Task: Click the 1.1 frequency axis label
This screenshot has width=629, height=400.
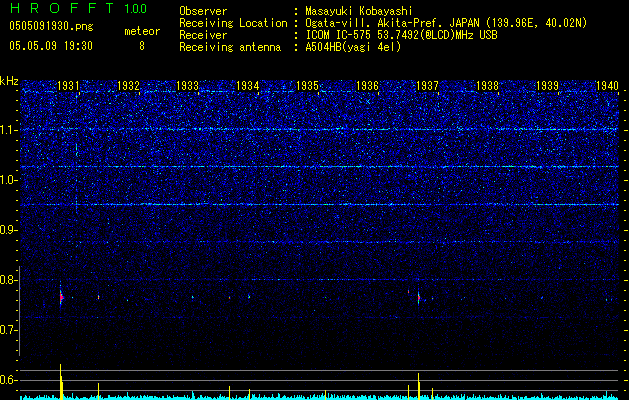Action: point(8,130)
